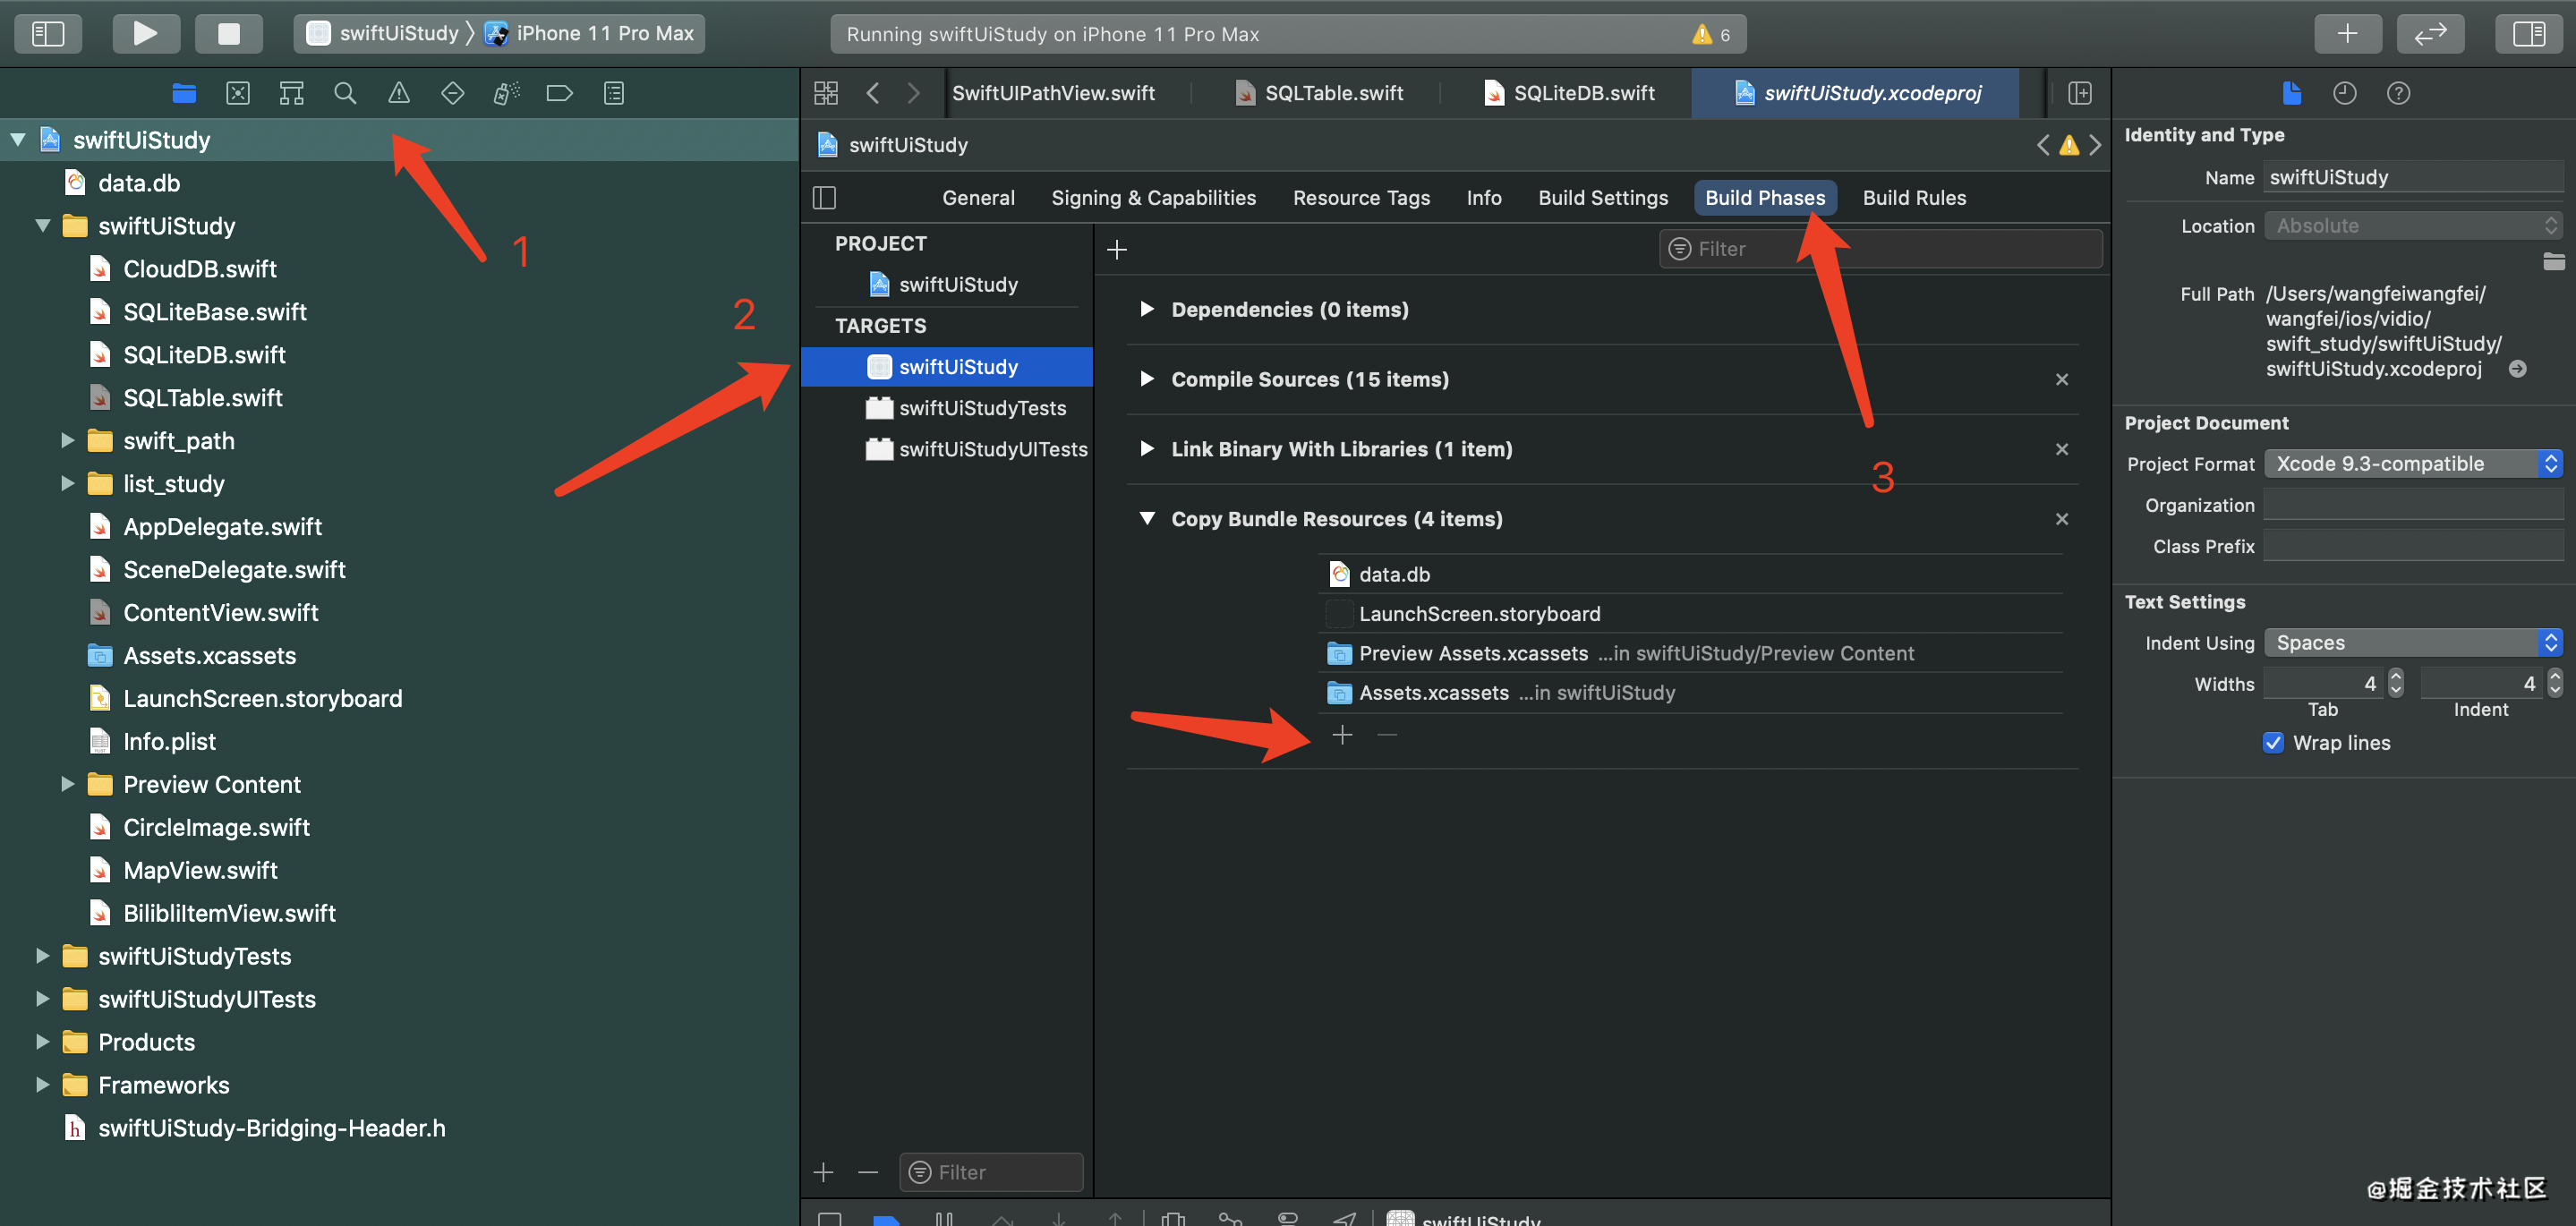
Task: Open the Breakpoint navigator icon
Action: [x=559, y=93]
